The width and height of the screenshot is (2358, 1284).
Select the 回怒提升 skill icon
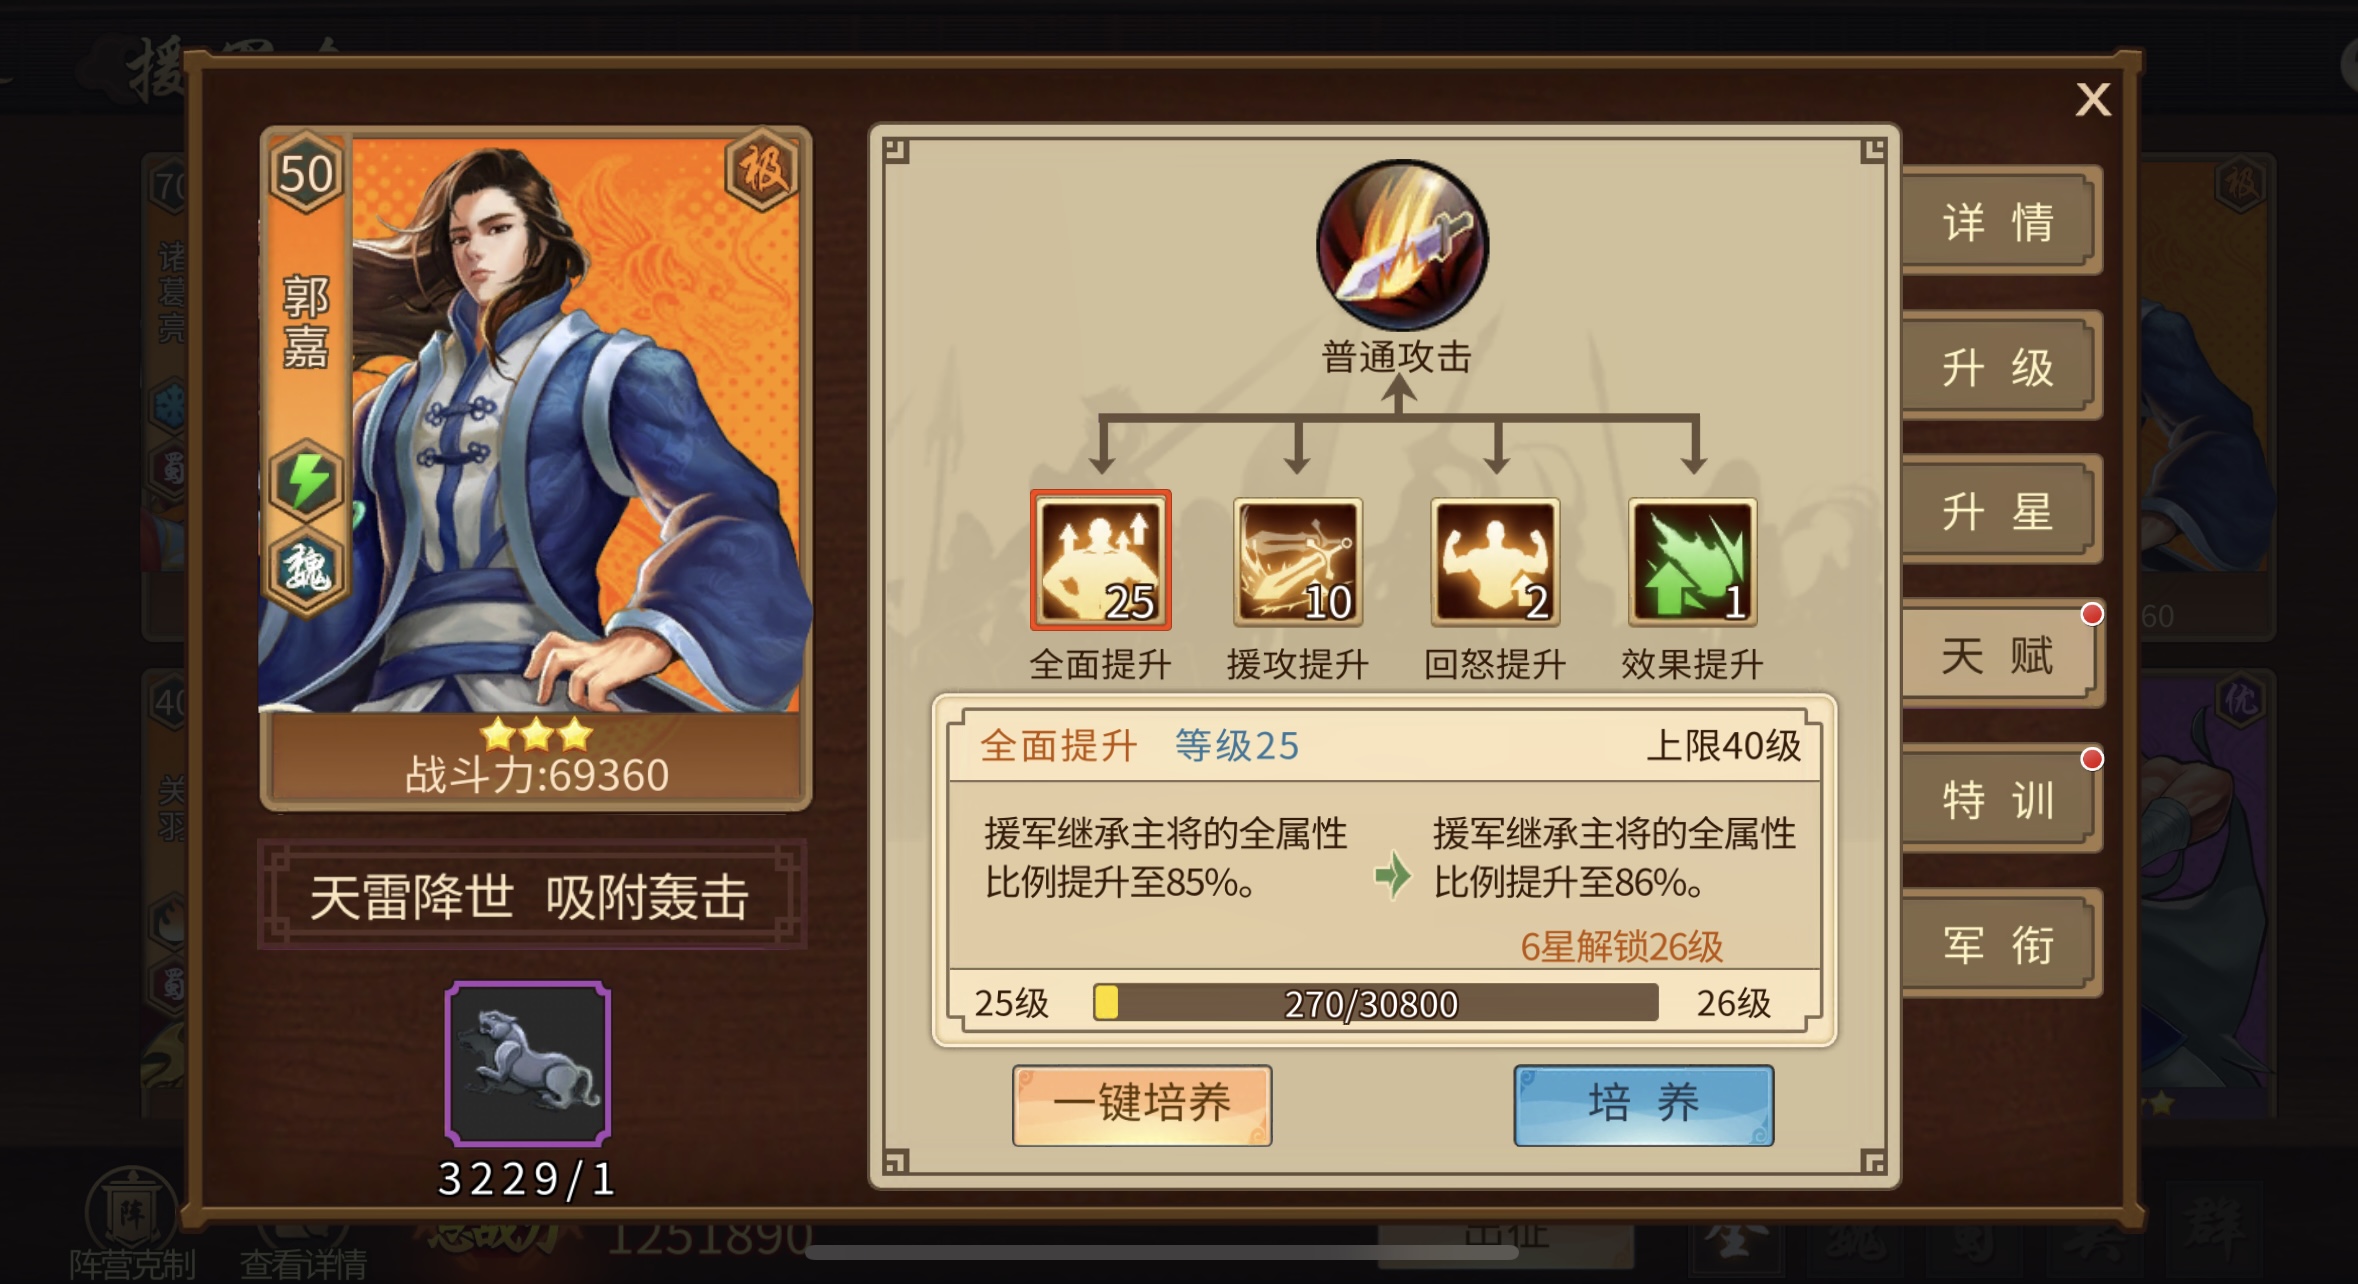[x=1495, y=562]
